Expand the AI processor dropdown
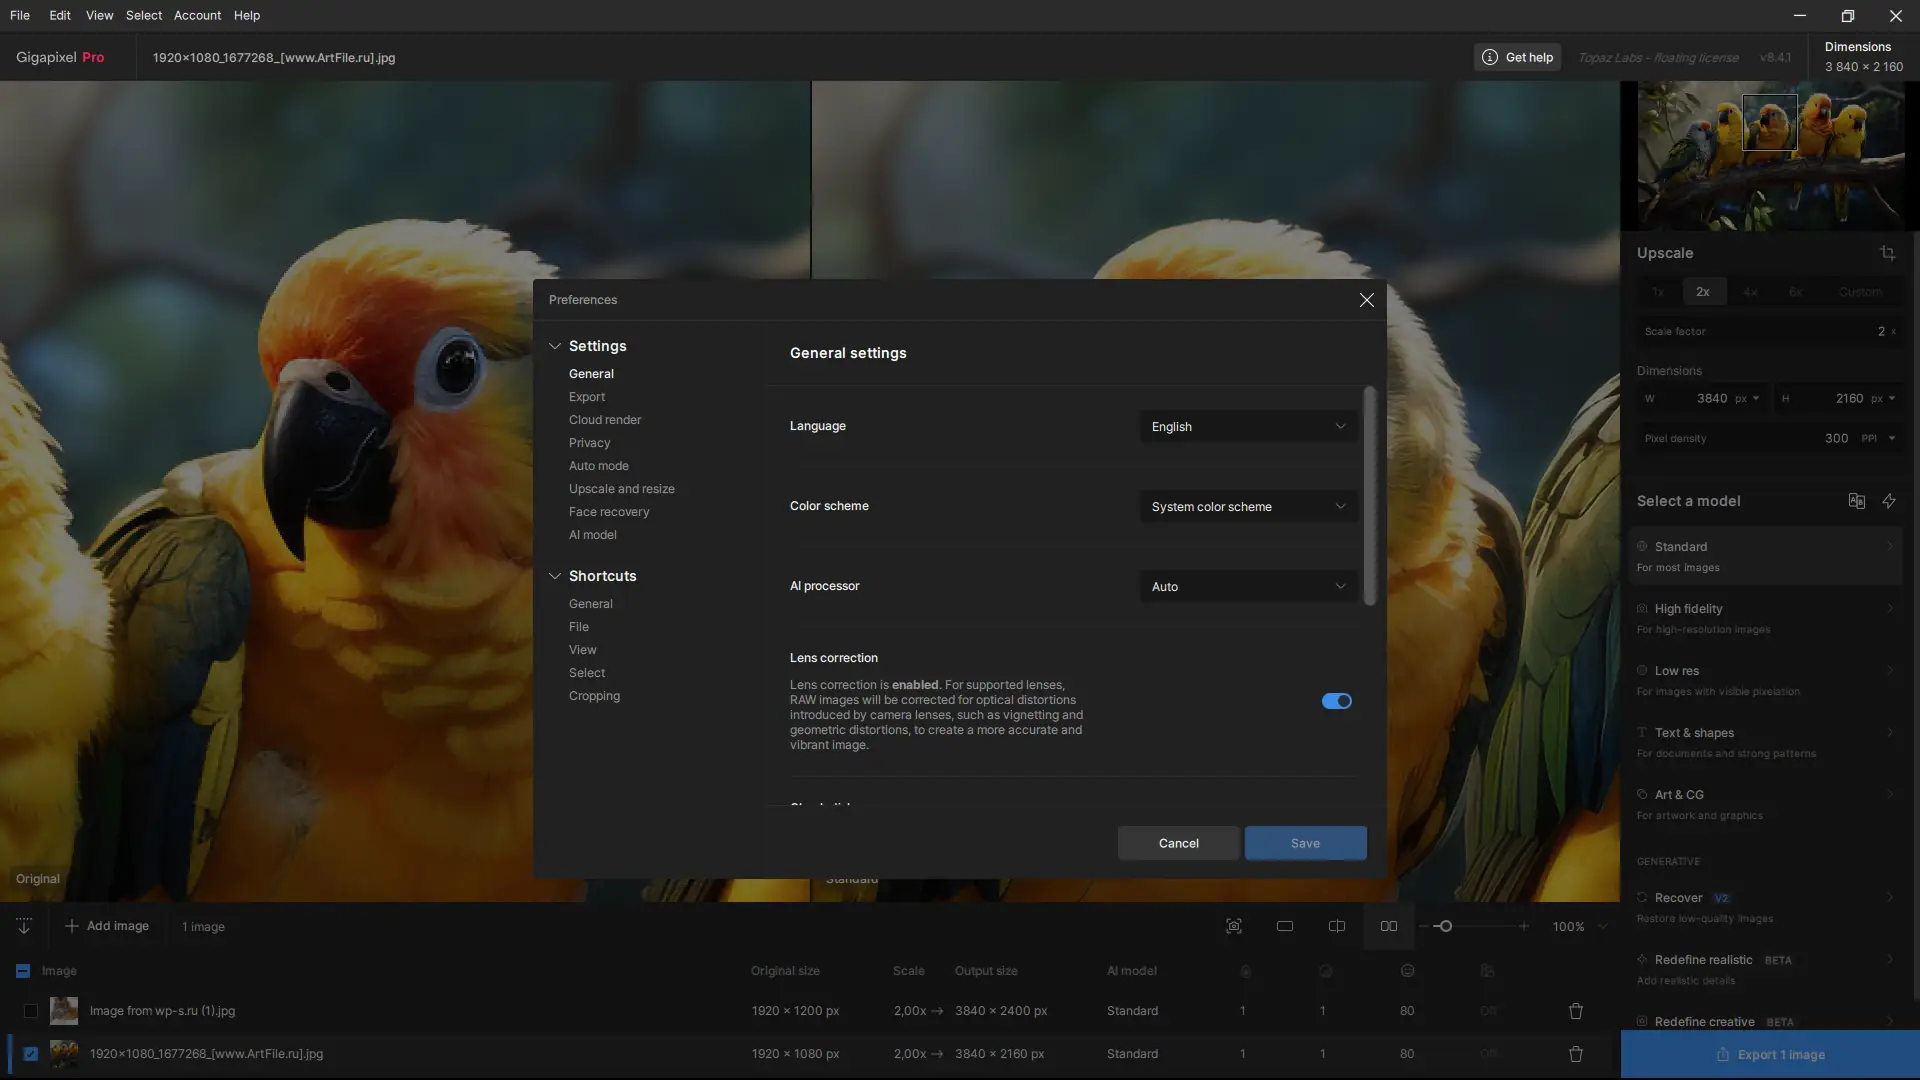This screenshot has width=1920, height=1080. (x=1248, y=587)
